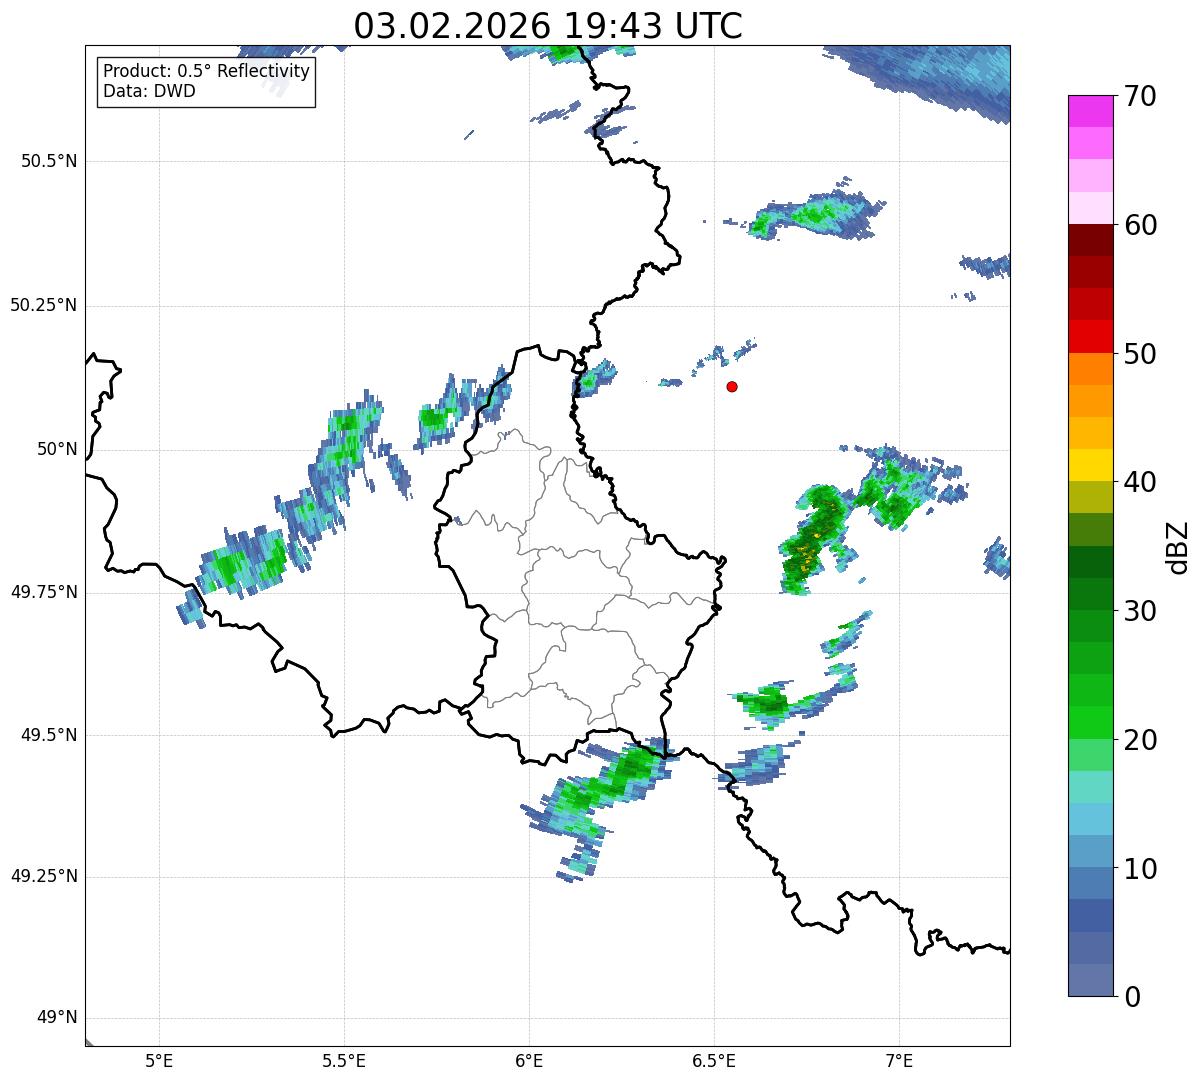Image resolution: width=1202 pixels, height=1081 pixels.
Task: Click the colorbar value 10
Action: 1140,868
